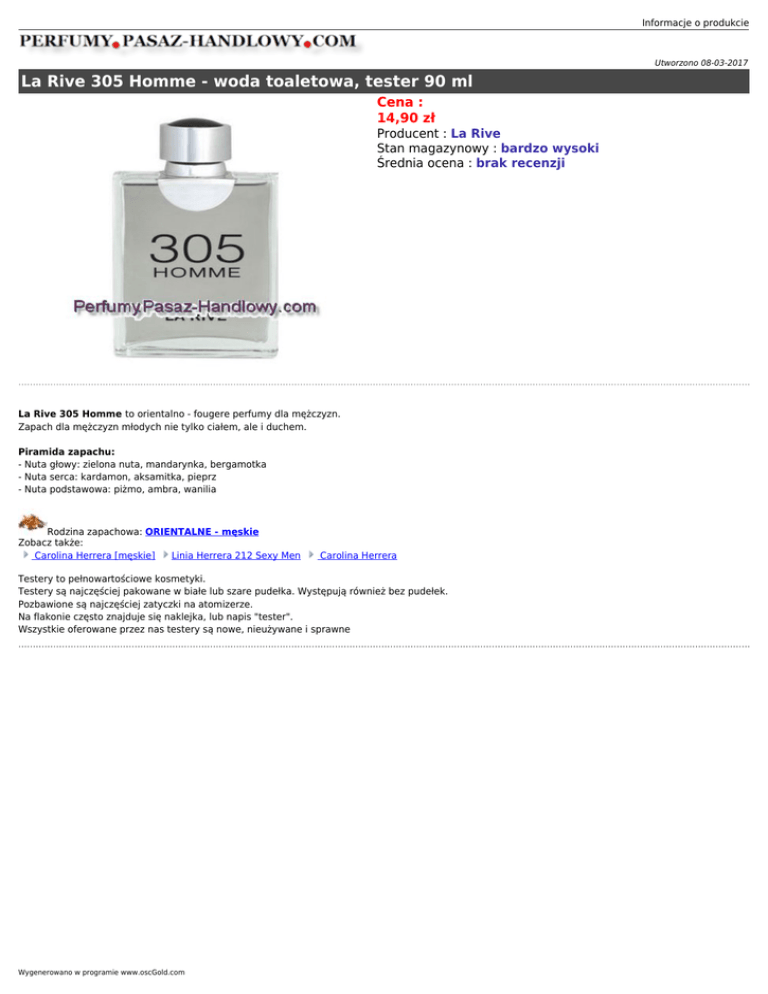The image size is (768, 994).
Task: Click the oriental fragrance family spice icon
Action: (x=31, y=523)
